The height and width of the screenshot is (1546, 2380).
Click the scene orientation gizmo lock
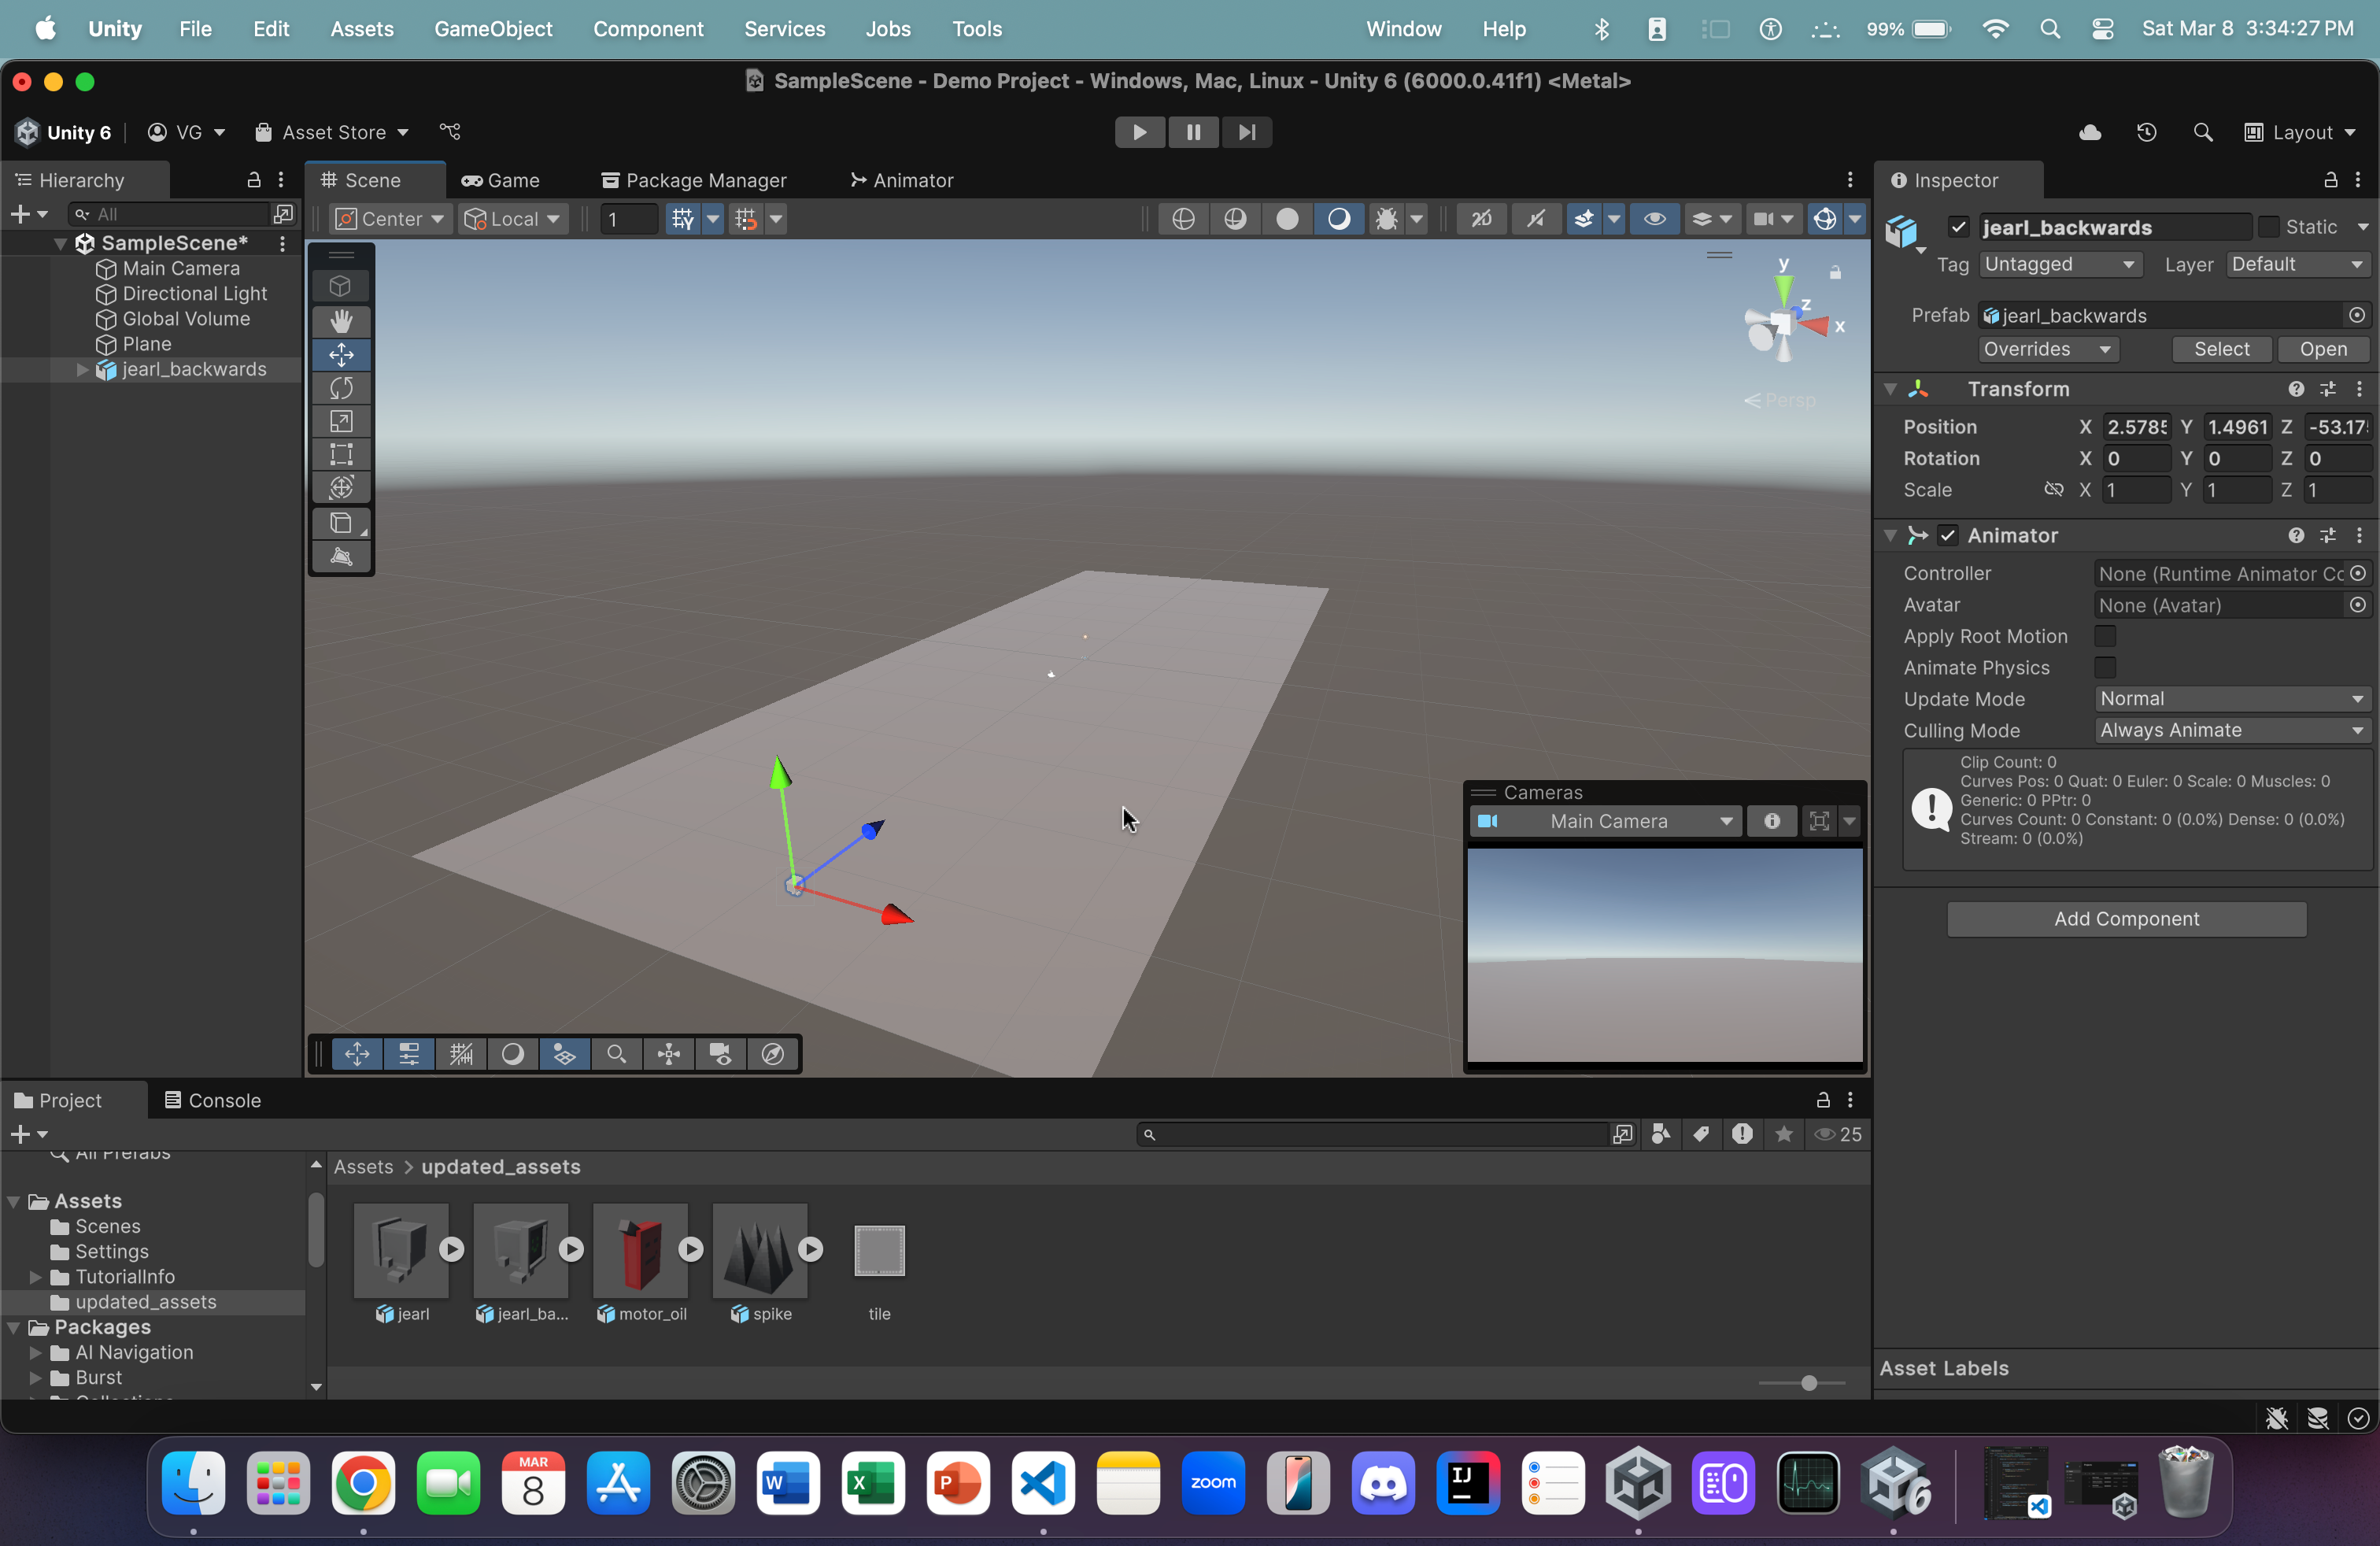click(x=1835, y=272)
